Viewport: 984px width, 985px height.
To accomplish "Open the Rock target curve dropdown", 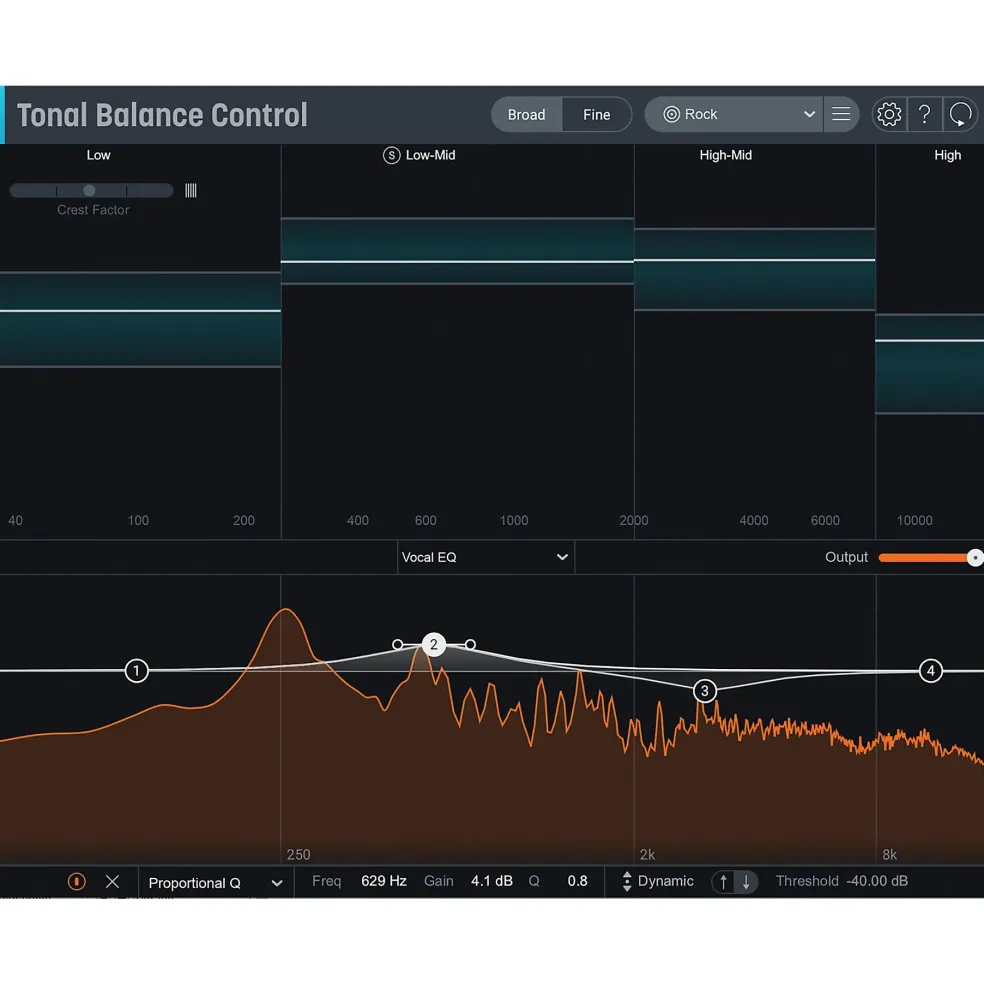I will 734,114.
